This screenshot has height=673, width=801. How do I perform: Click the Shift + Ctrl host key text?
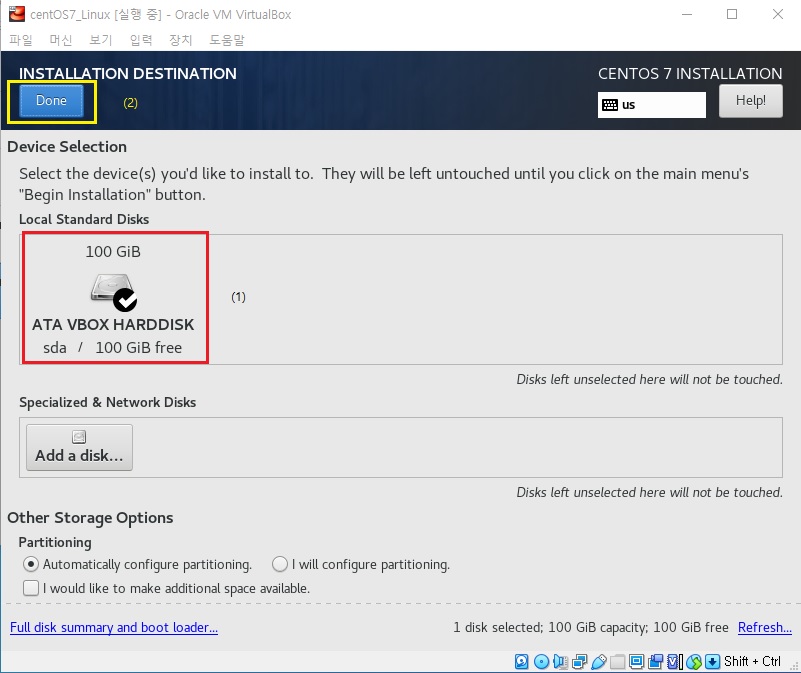click(752, 661)
